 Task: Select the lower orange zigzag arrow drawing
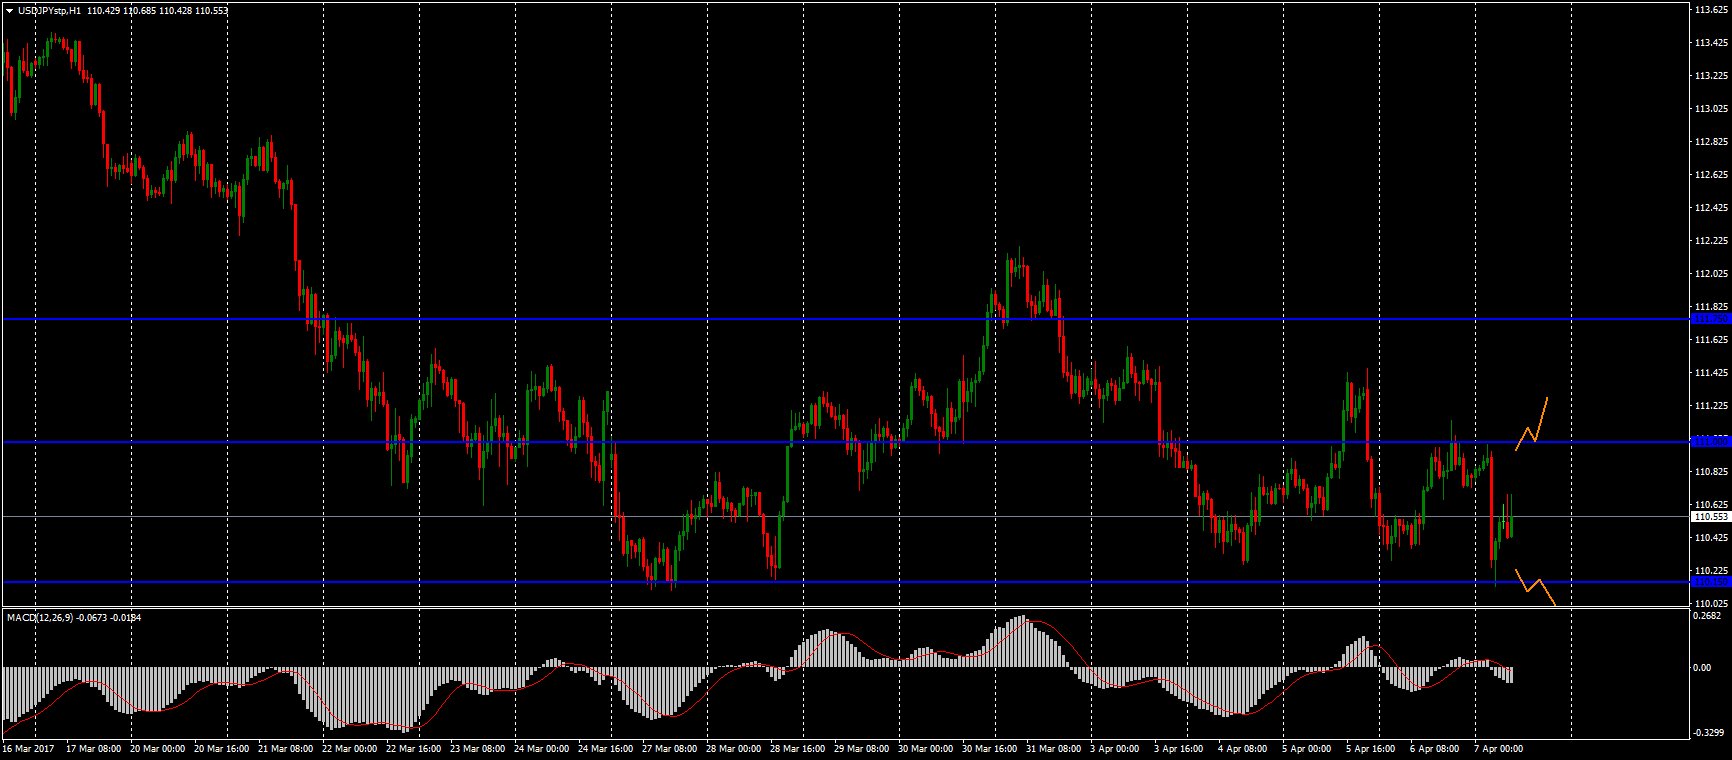tap(1535, 587)
